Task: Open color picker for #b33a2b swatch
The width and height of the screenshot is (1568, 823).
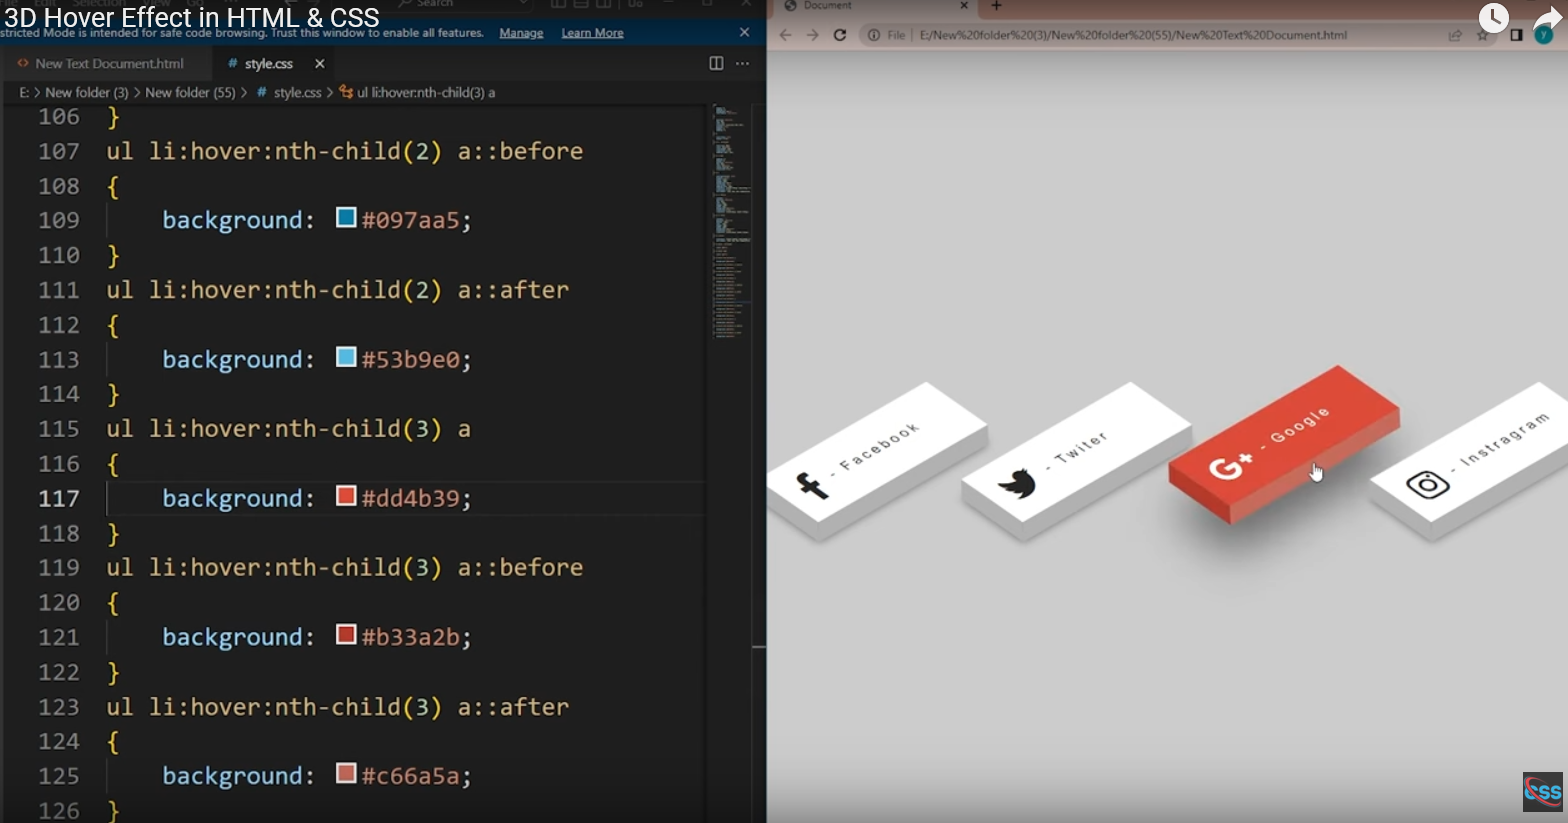Action: coord(346,635)
